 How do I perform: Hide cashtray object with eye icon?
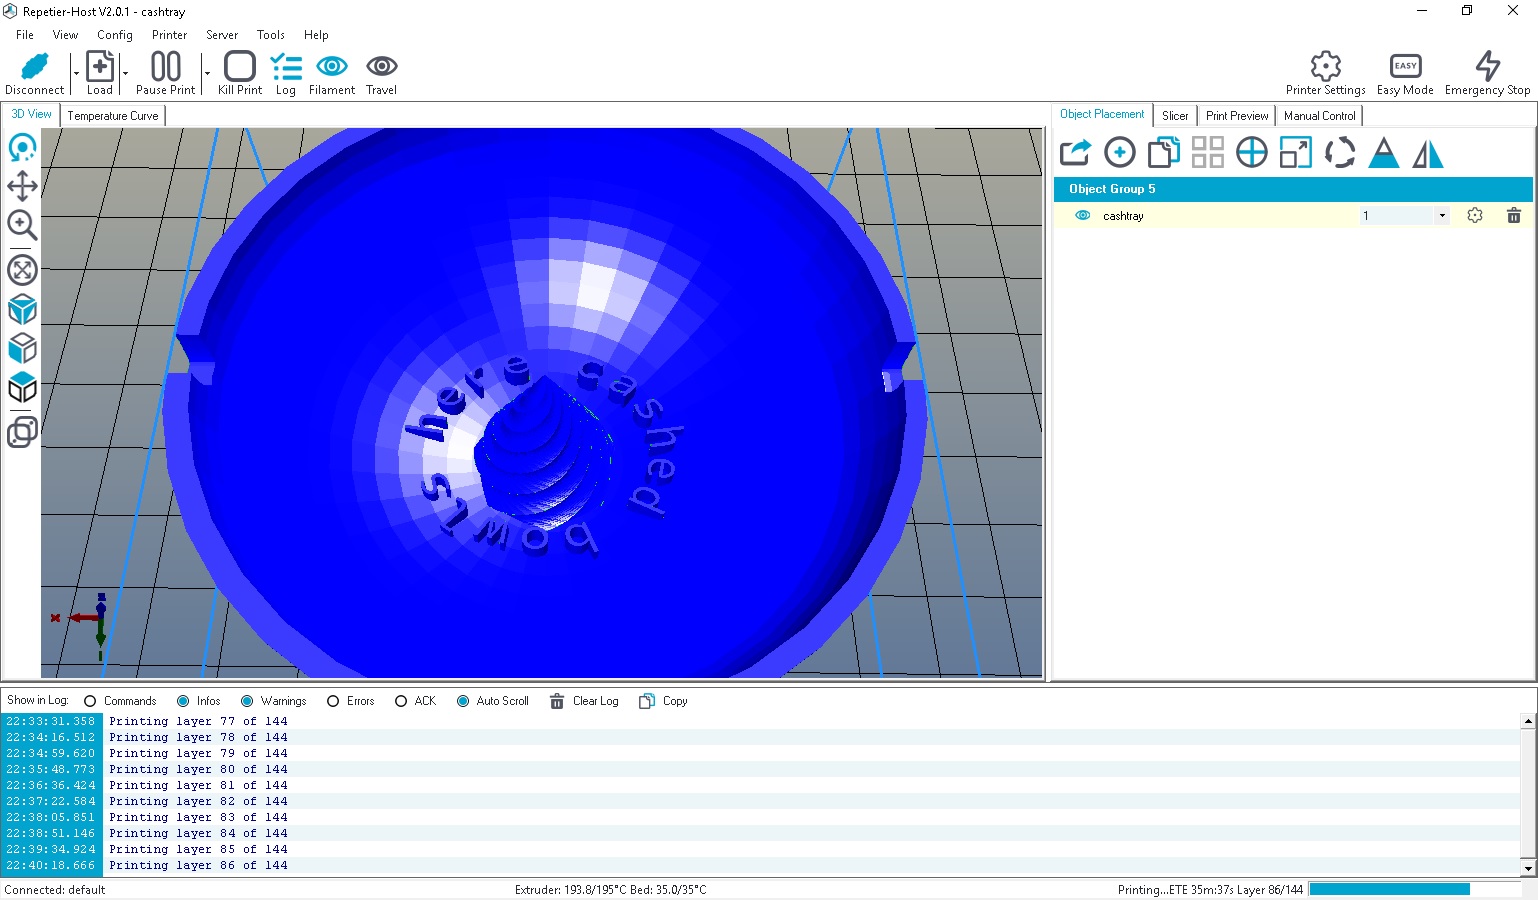(x=1082, y=216)
